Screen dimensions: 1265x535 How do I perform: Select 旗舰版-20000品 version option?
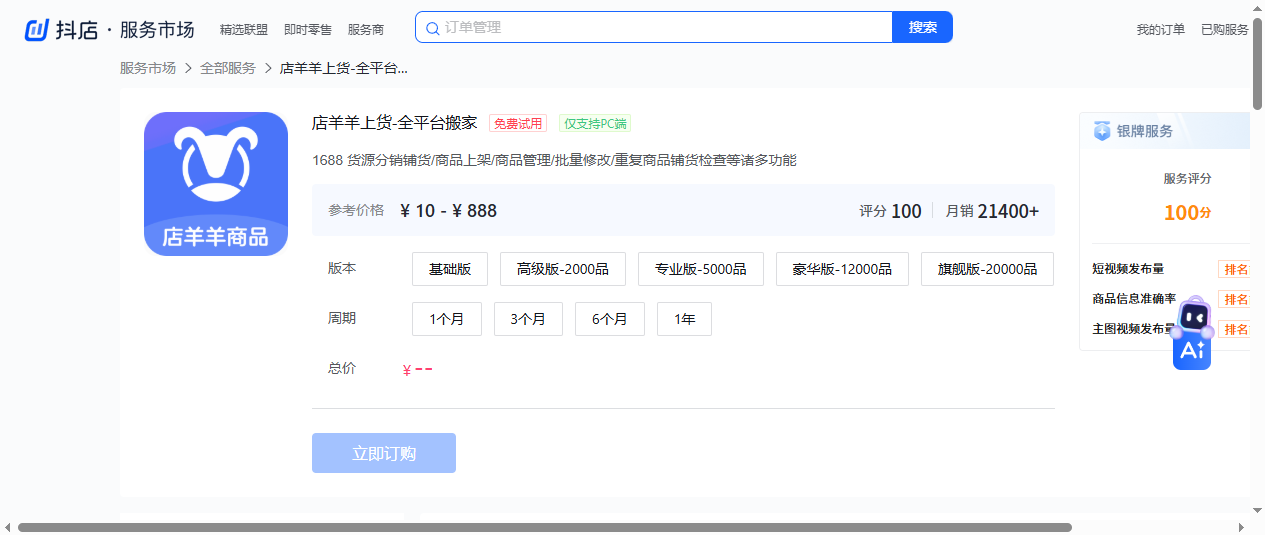pyautogui.click(x=987, y=269)
